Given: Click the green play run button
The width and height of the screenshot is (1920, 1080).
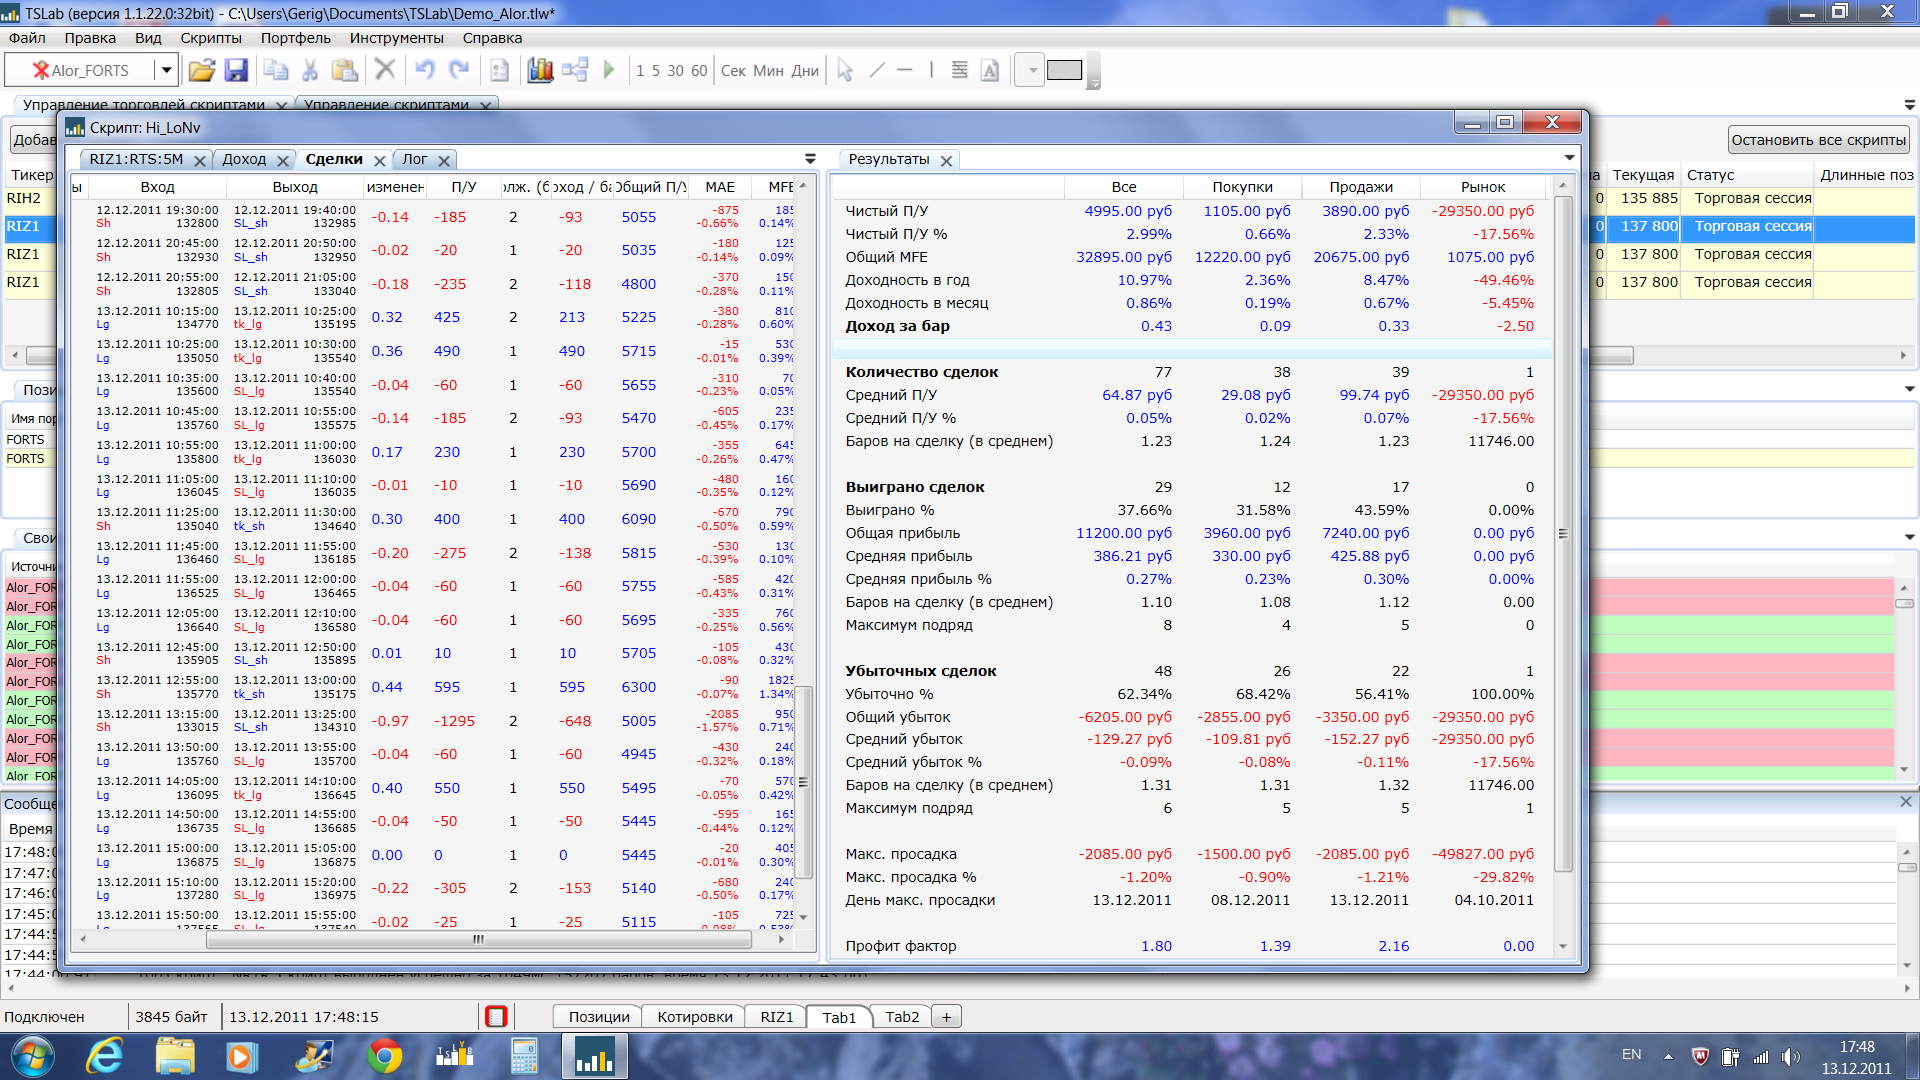Looking at the screenshot, I should click(x=609, y=70).
